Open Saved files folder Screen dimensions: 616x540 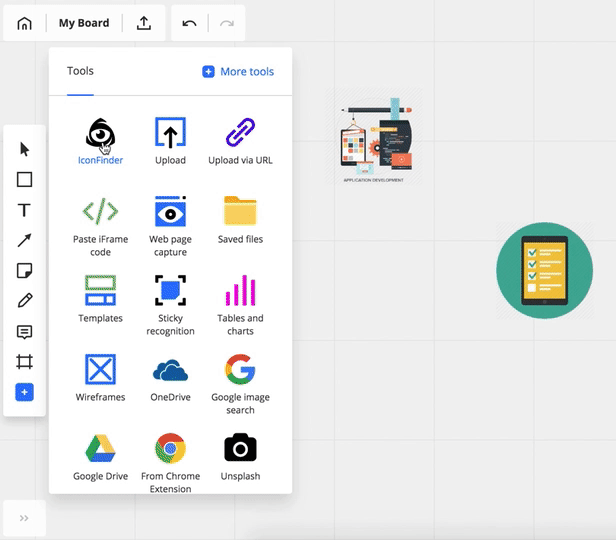(x=240, y=213)
